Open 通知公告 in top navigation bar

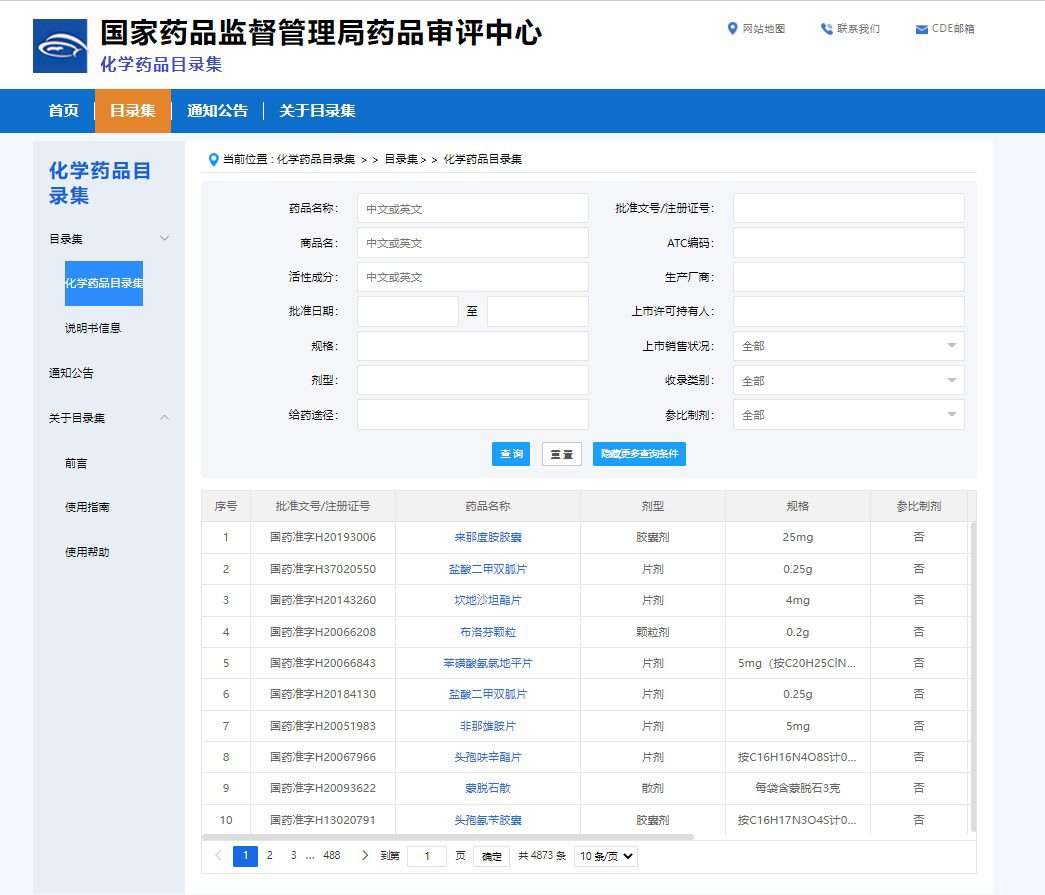click(217, 111)
